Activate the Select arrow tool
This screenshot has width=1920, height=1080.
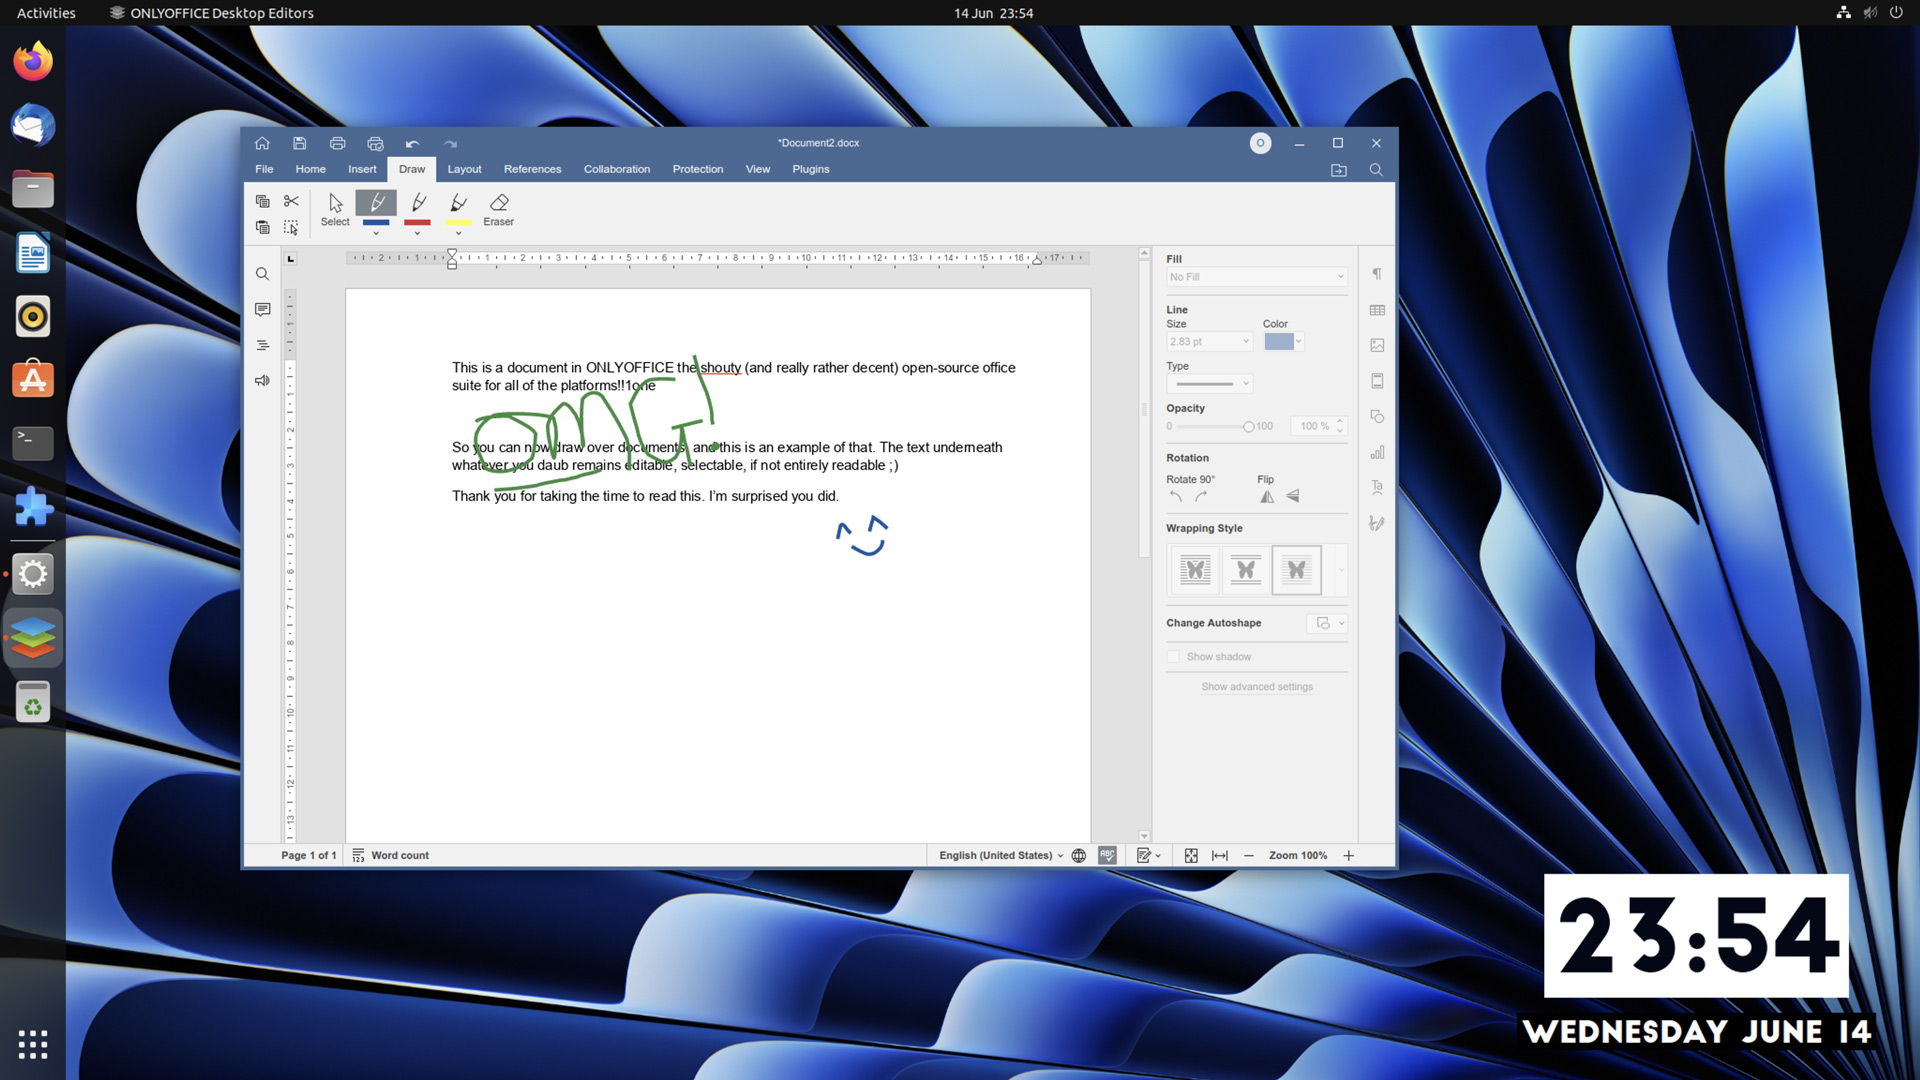coord(335,210)
